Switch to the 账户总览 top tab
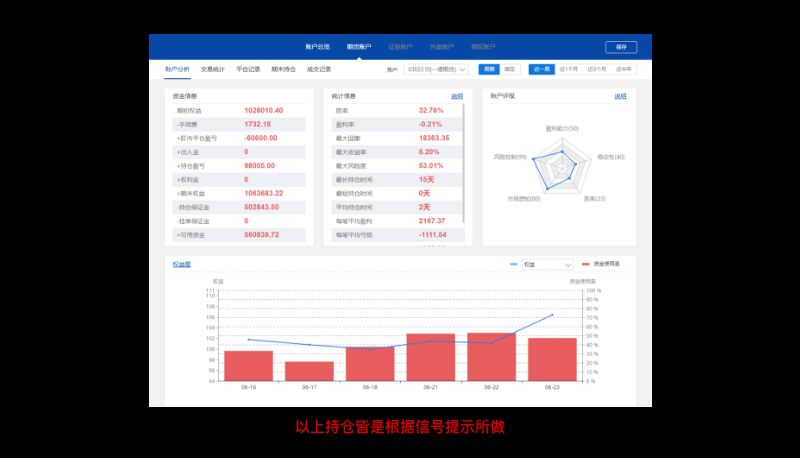The width and height of the screenshot is (800, 458). pyautogui.click(x=317, y=47)
